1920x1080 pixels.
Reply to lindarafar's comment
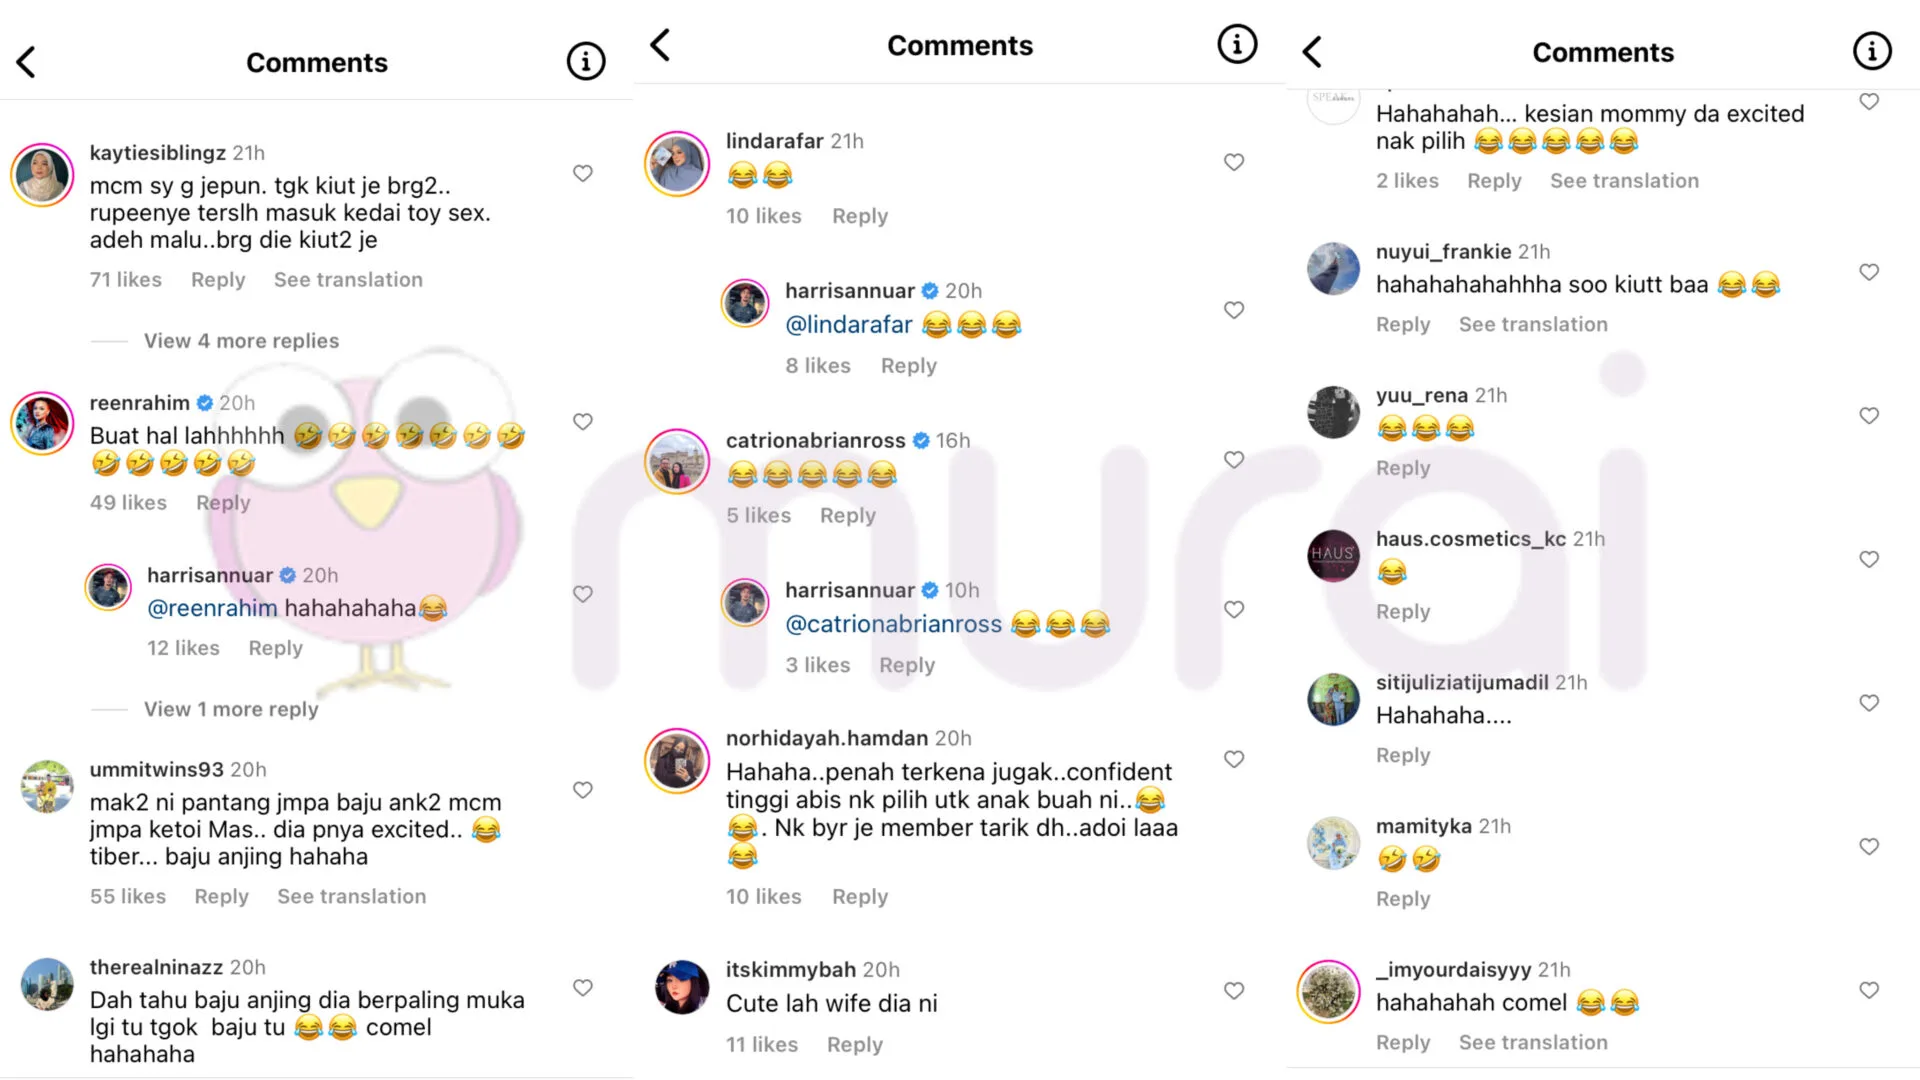pos(859,216)
